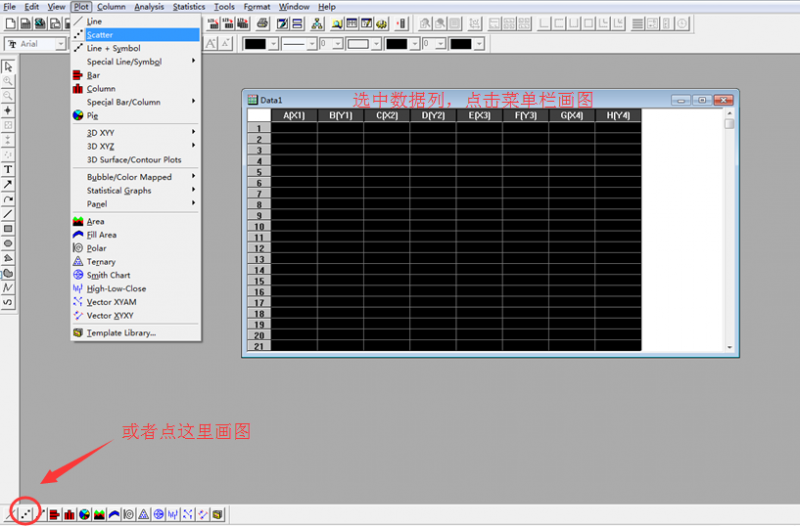This screenshot has width=800, height=526.
Task: Open the first black color dropdown arrow
Action: pyautogui.click(x=273, y=44)
